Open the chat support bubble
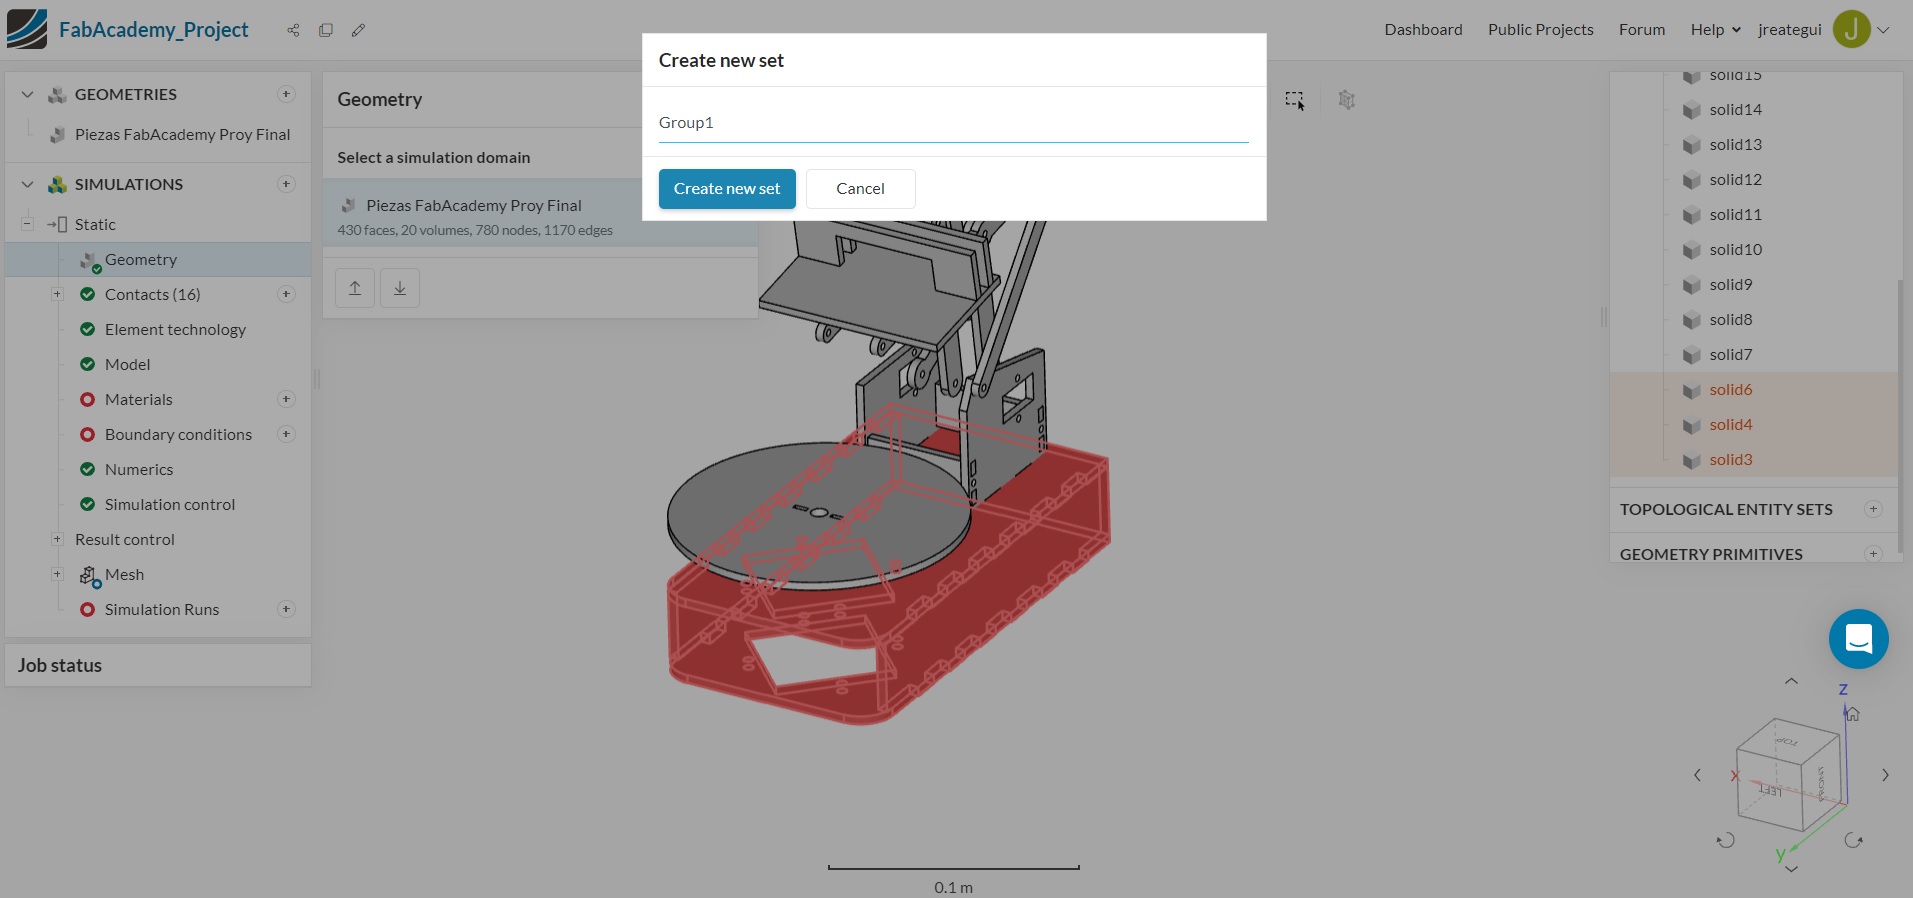Viewport: 1913px width, 898px height. pyautogui.click(x=1858, y=639)
